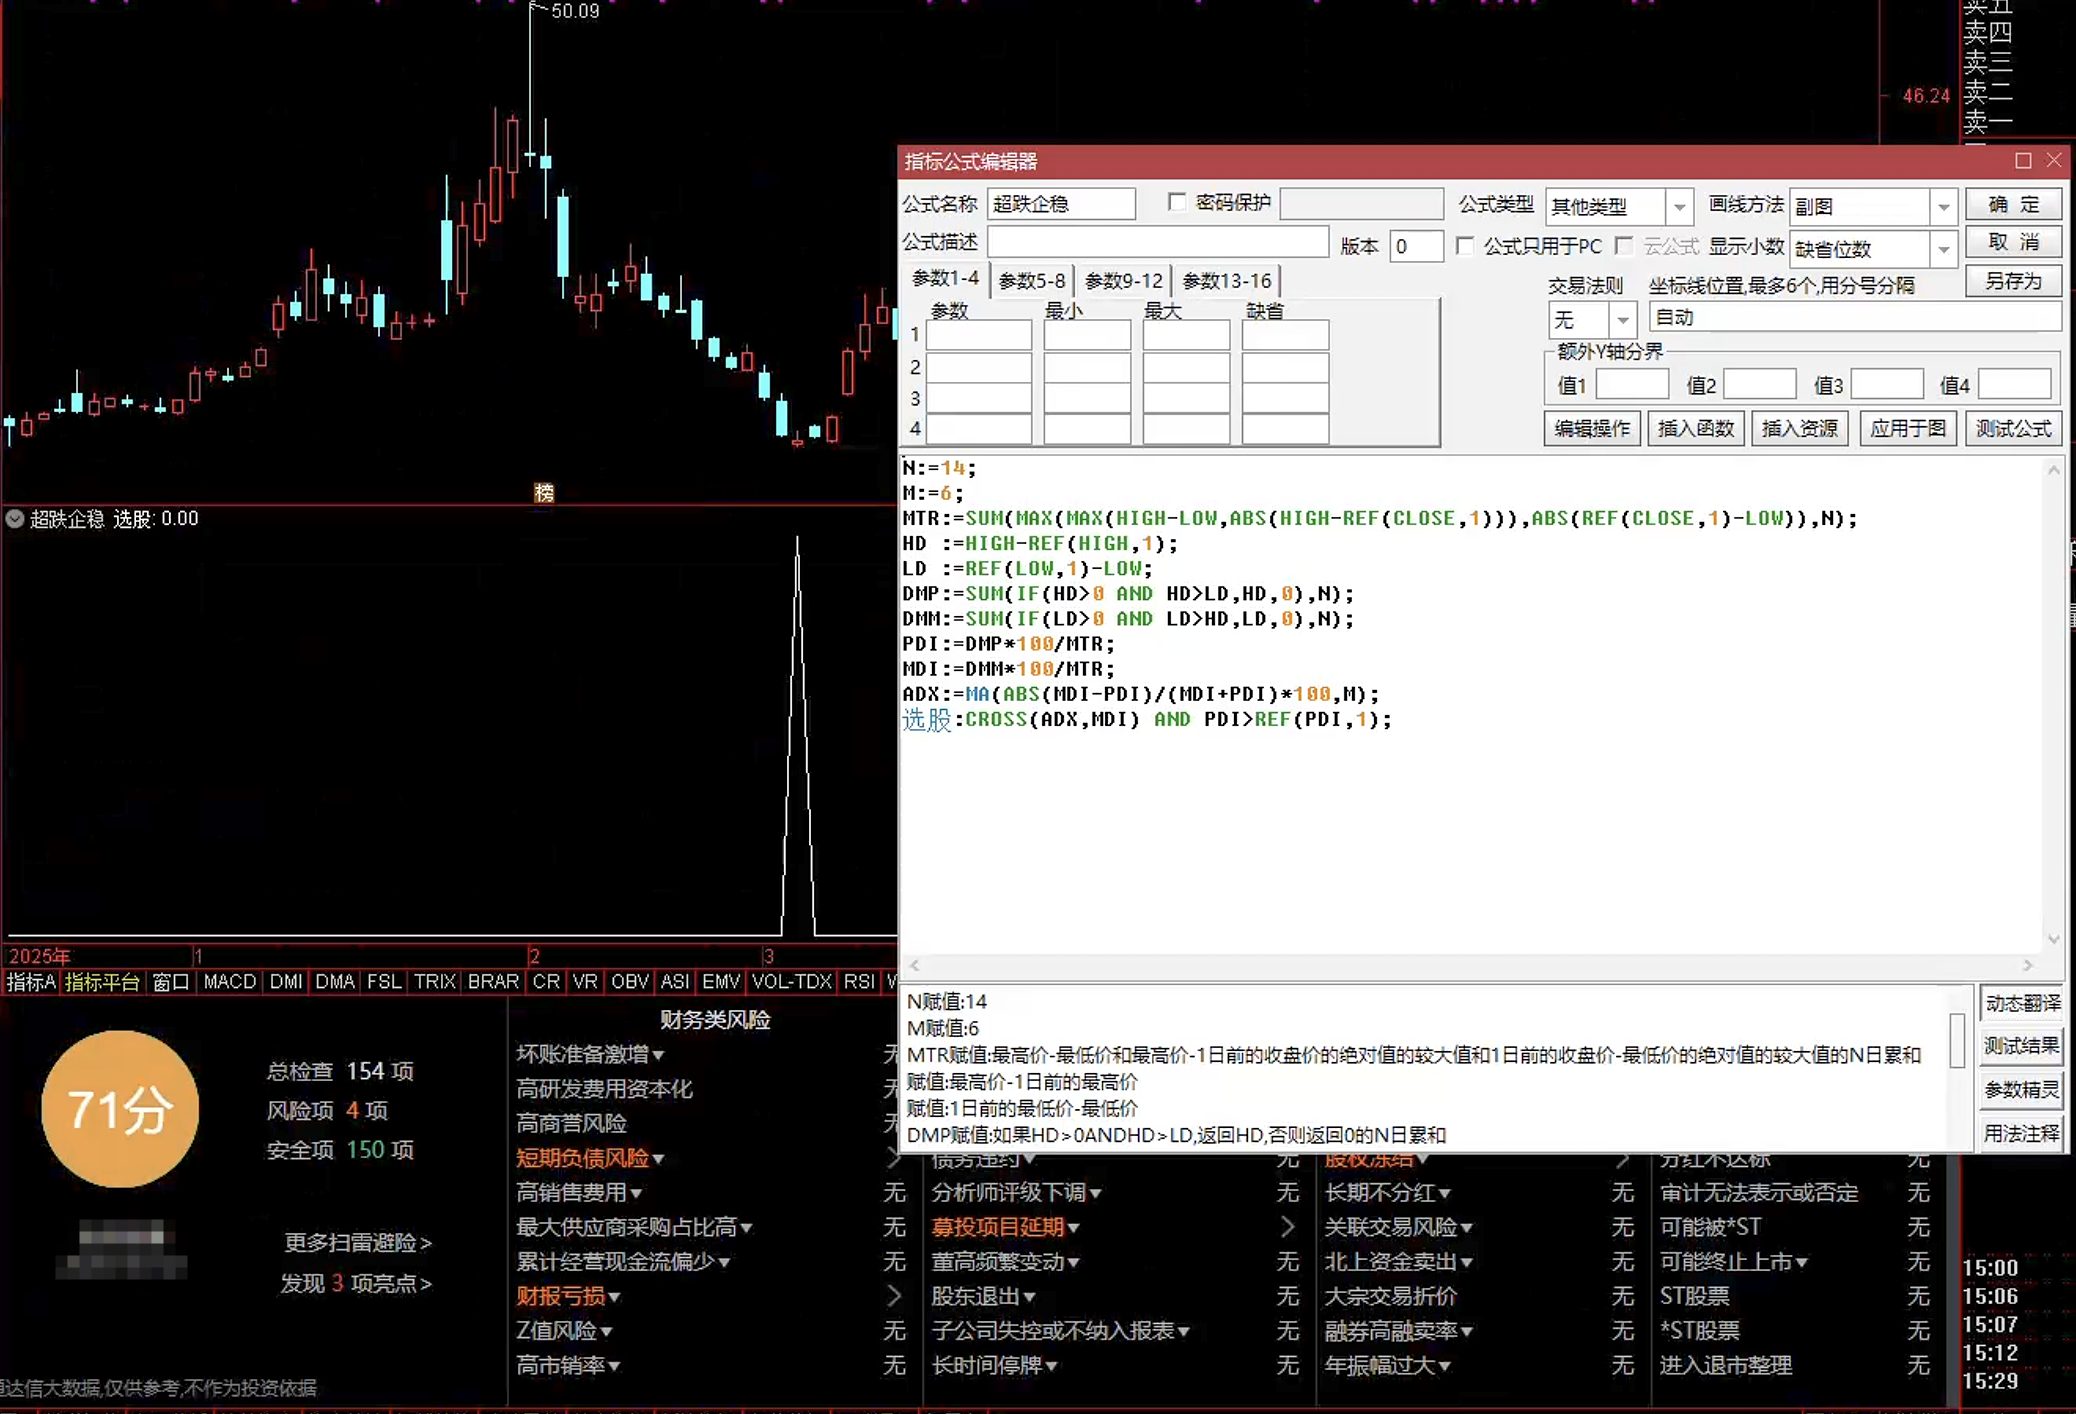
Task: Toggle 公式只用于PC checkbox
Action: pos(1465,246)
